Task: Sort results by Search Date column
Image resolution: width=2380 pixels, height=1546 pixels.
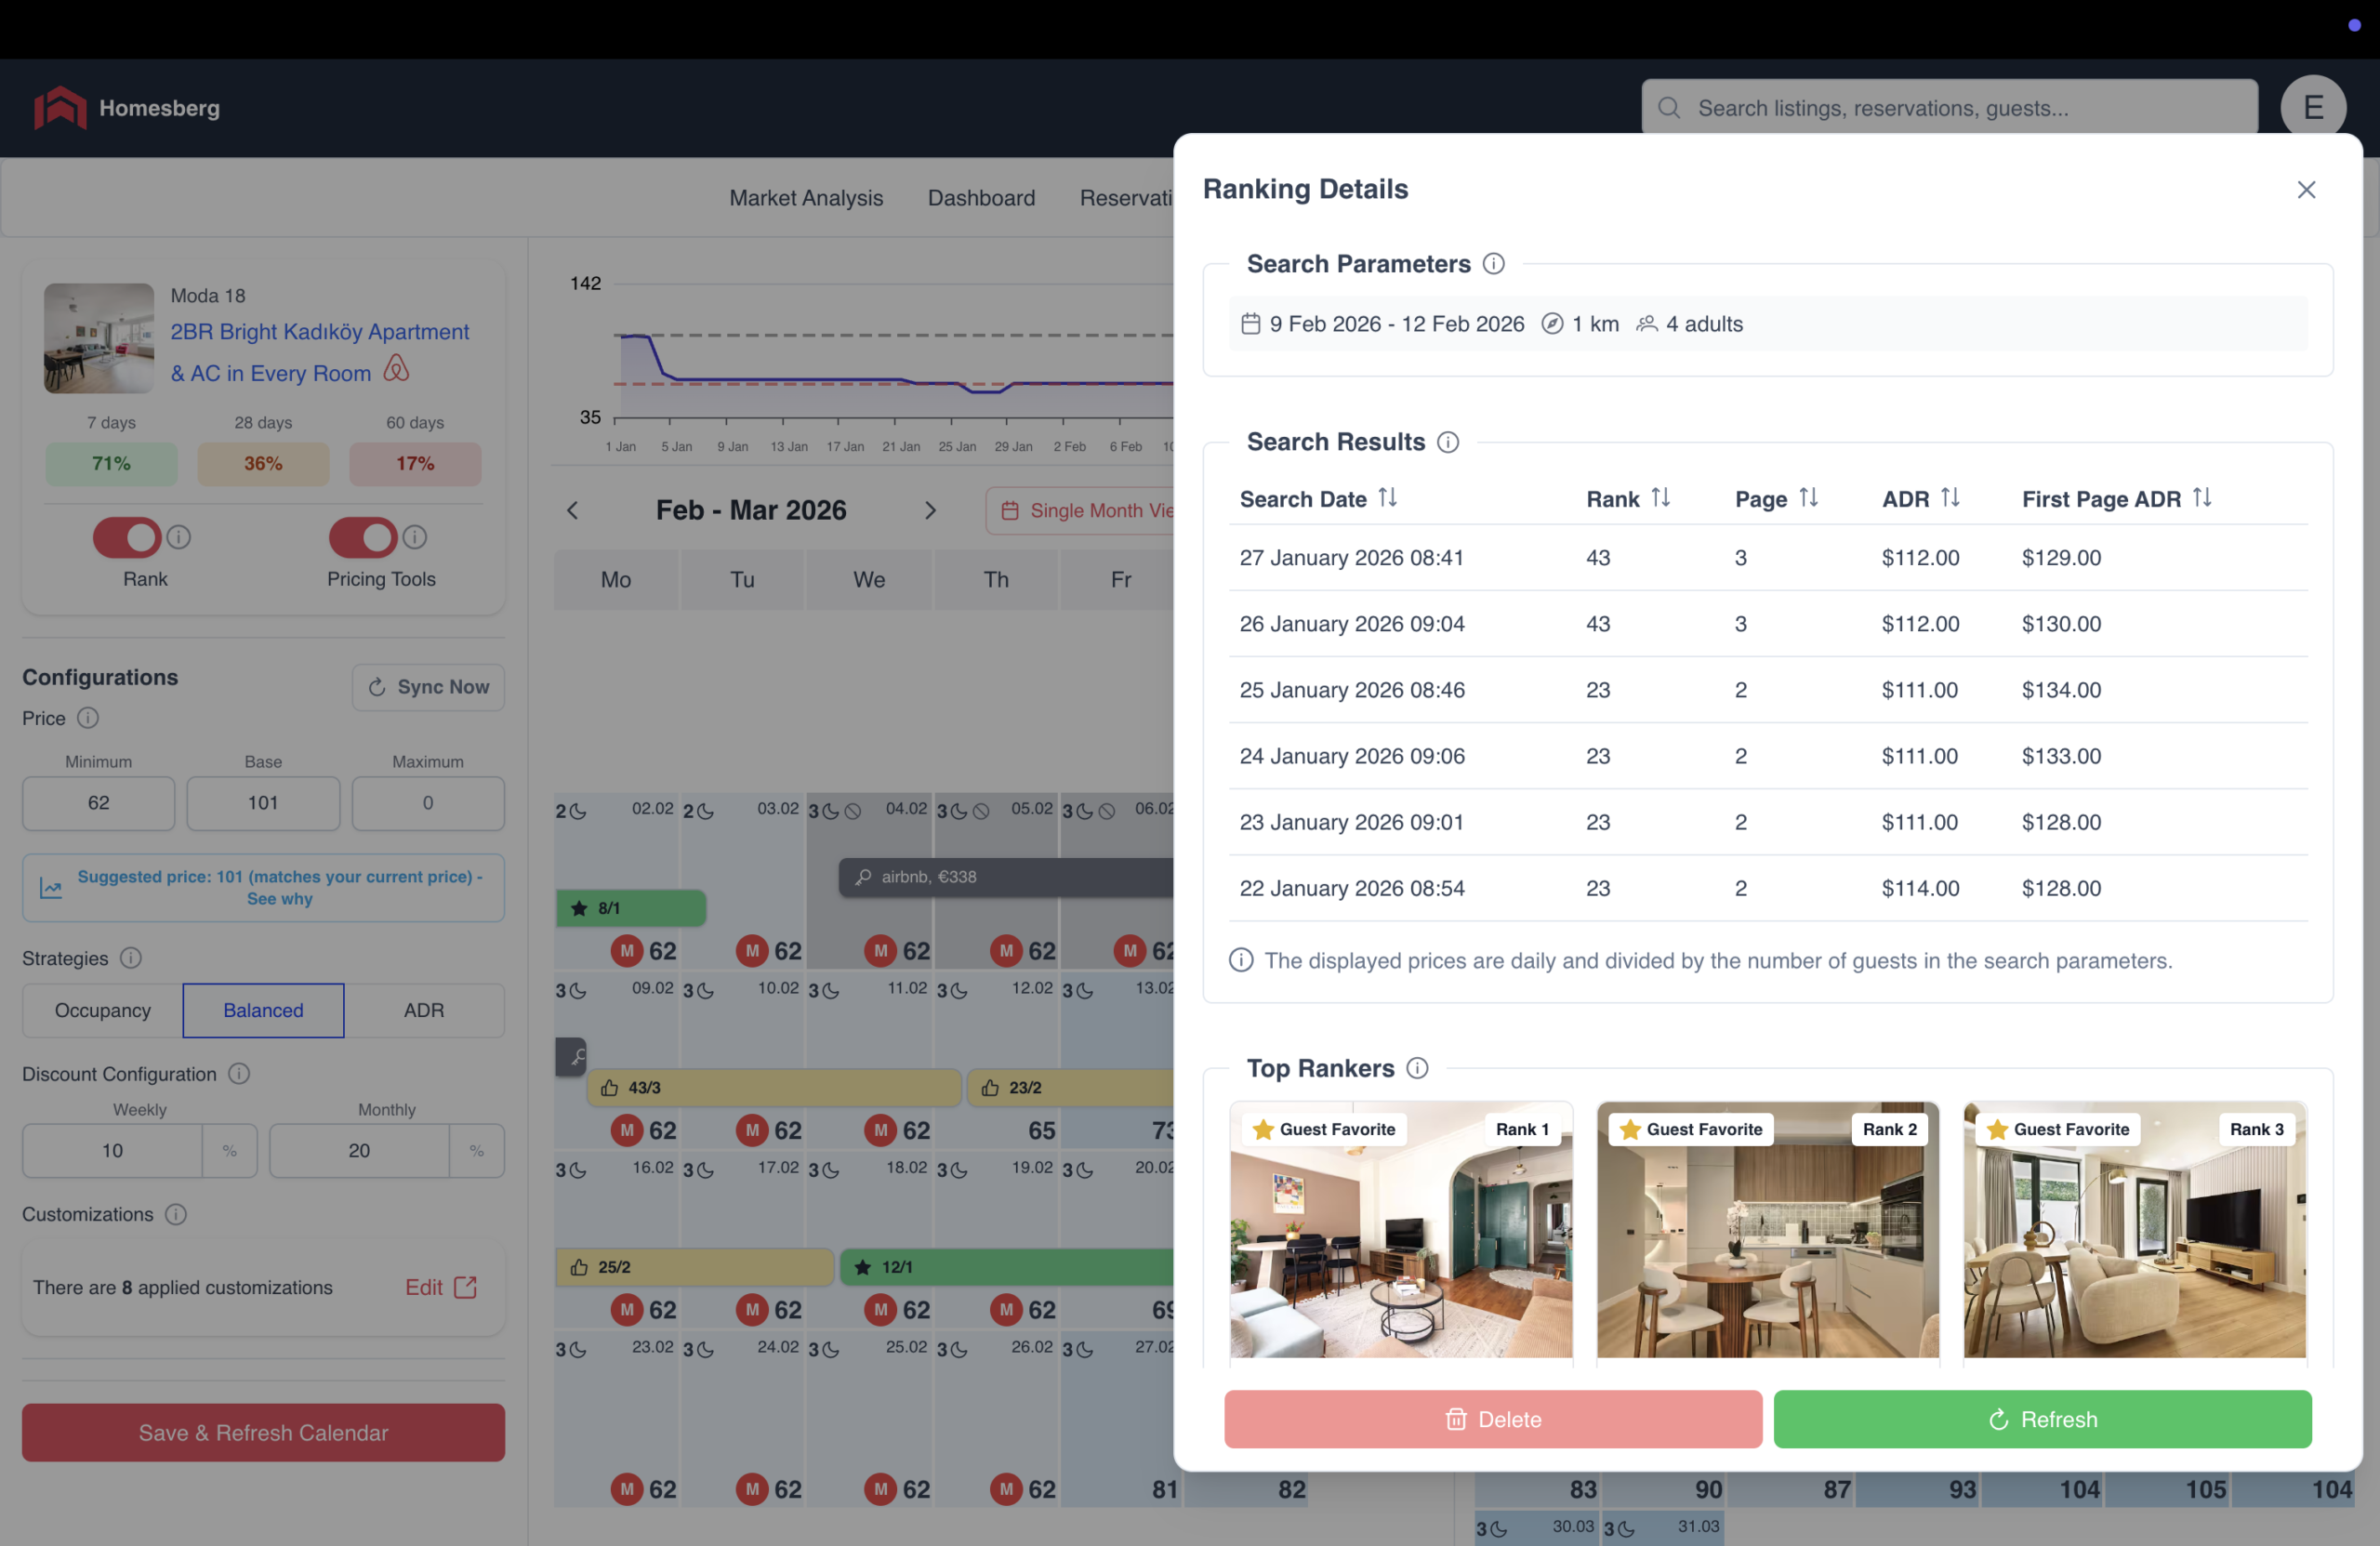Action: click(1387, 498)
